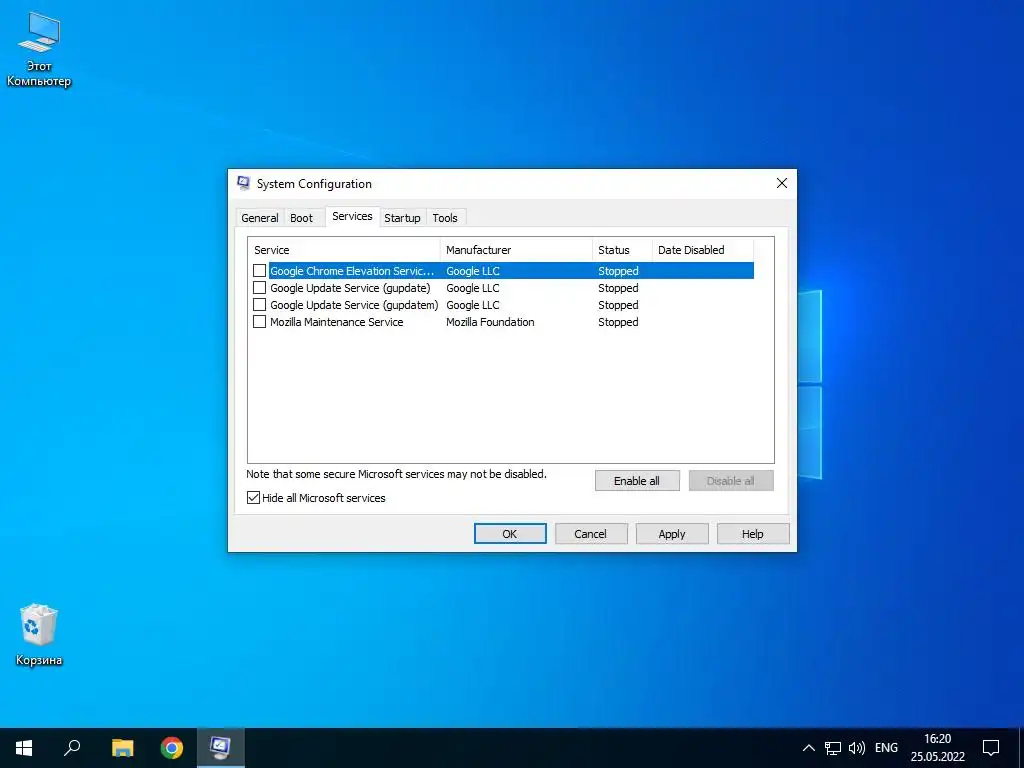Click the Cancel button

(591, 534)
